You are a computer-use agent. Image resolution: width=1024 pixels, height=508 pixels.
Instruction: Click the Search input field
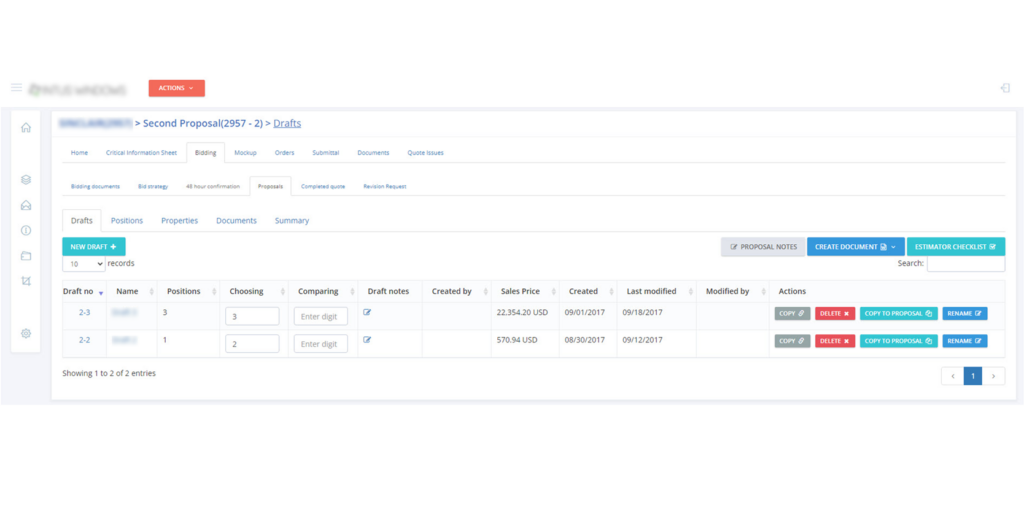click(x=965, y=264)
